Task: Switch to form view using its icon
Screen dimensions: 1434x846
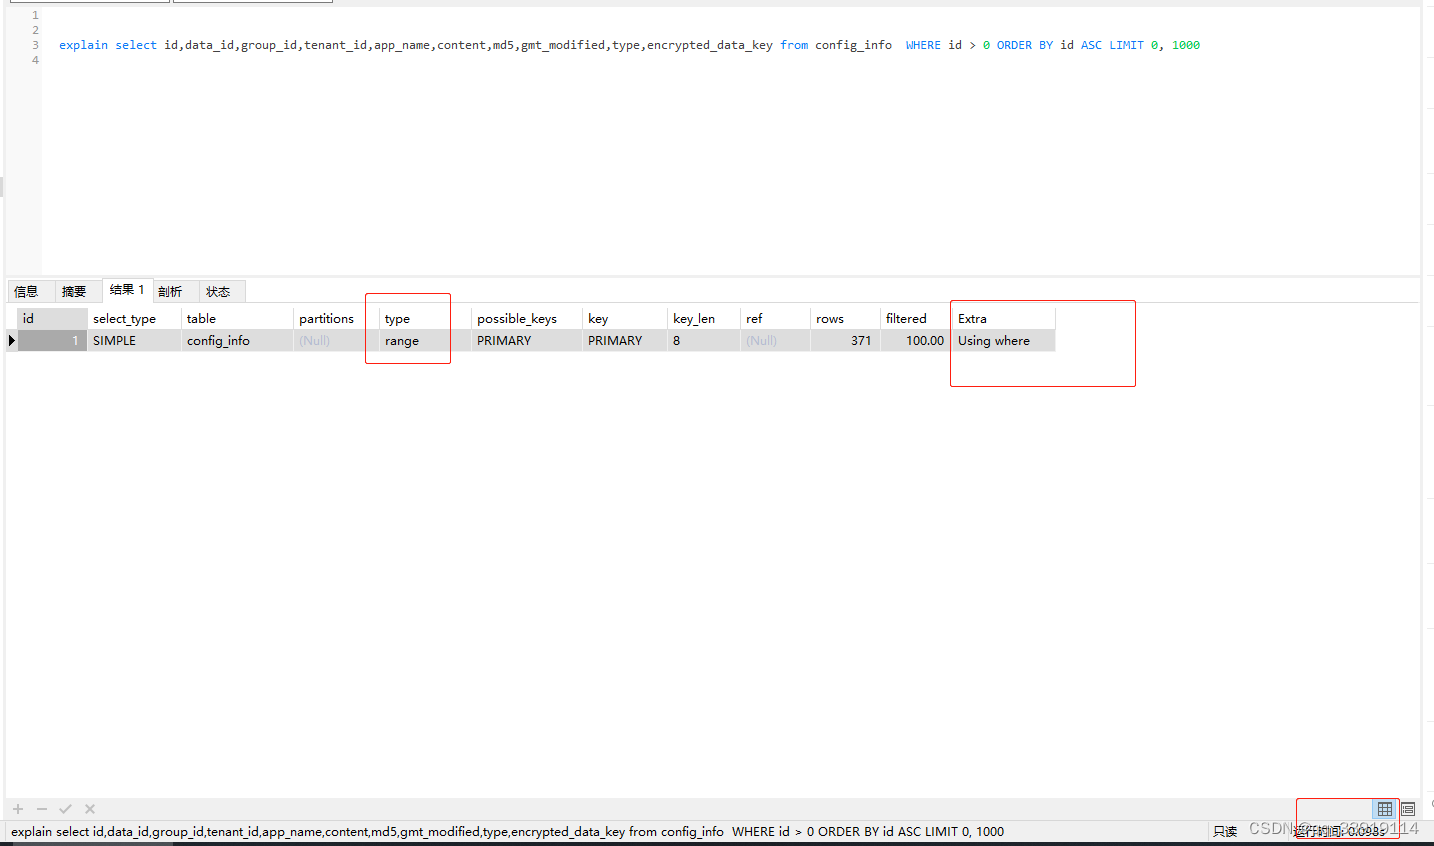Action: pos(1407,809)
